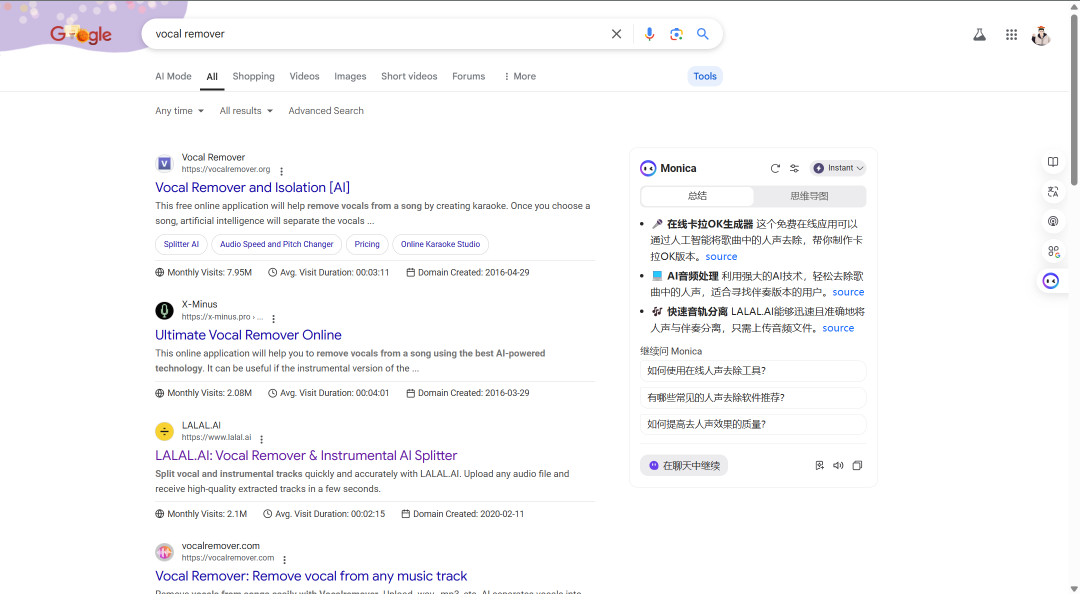1080x594 pixels.
Task: Click the blue magnifier search button
Action: pos(703,34)
